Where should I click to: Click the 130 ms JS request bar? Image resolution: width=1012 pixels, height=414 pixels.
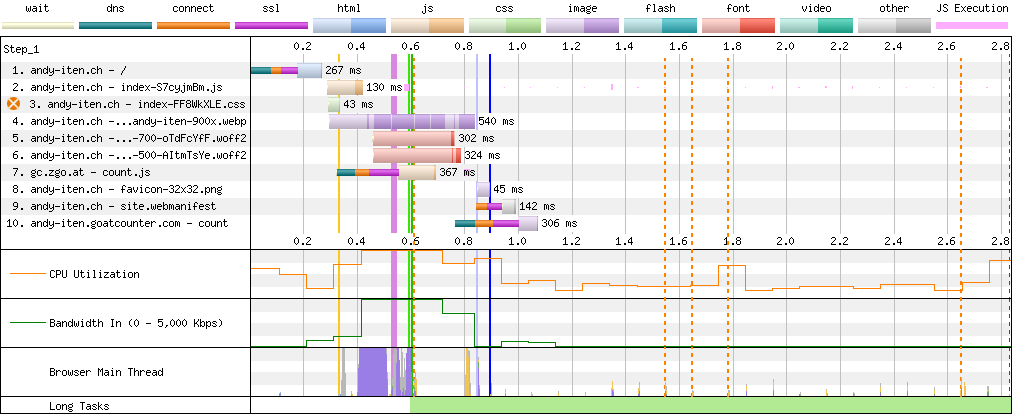(345, 87)
